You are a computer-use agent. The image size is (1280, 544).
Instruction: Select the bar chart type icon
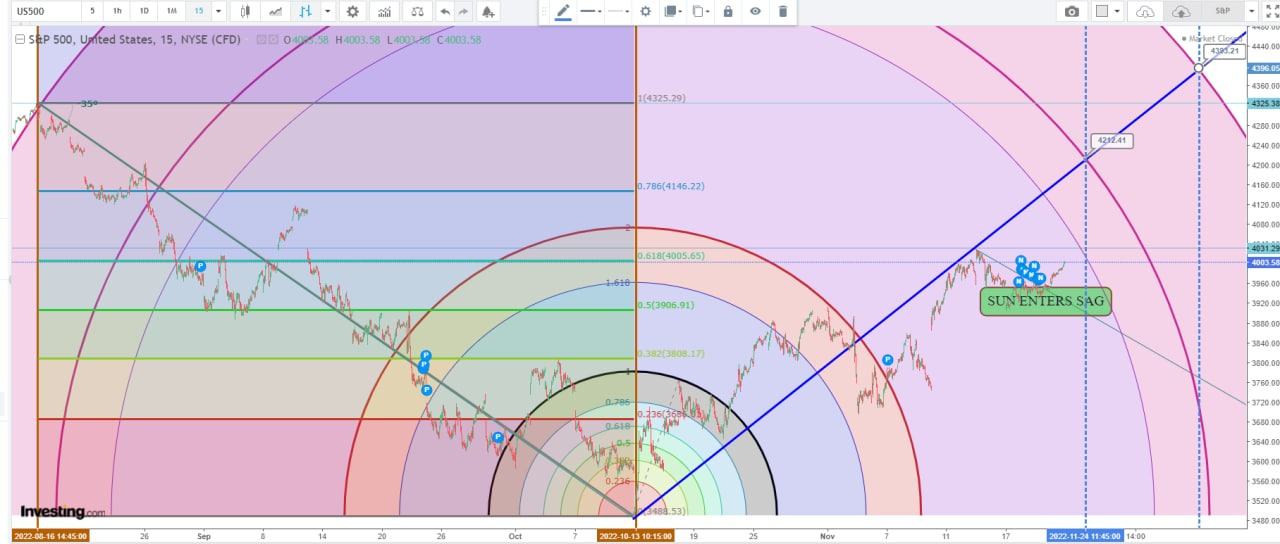click(305, 11)
